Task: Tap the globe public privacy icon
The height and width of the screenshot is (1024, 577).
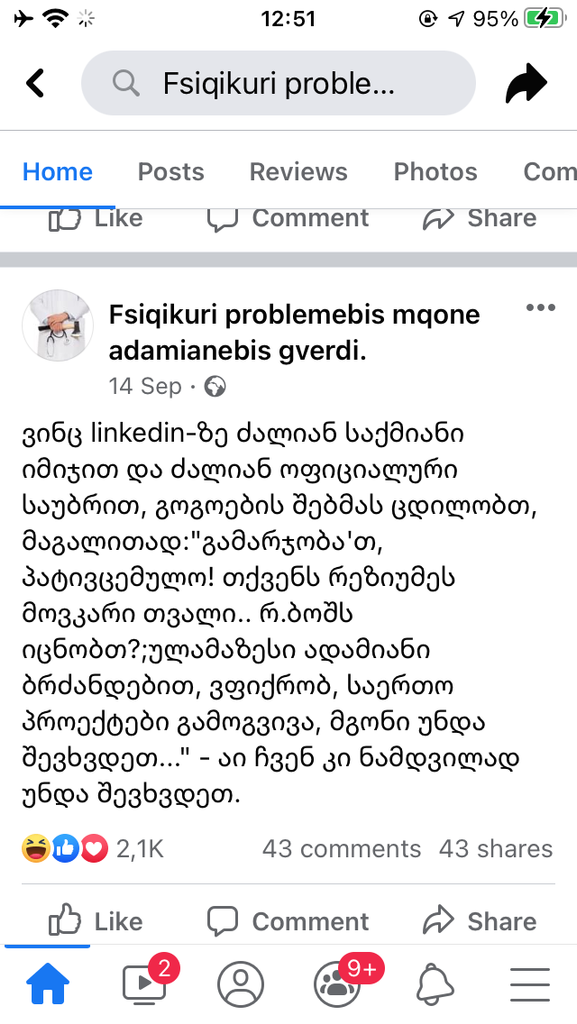Action: pyautogui.click(x=215, y=386)
